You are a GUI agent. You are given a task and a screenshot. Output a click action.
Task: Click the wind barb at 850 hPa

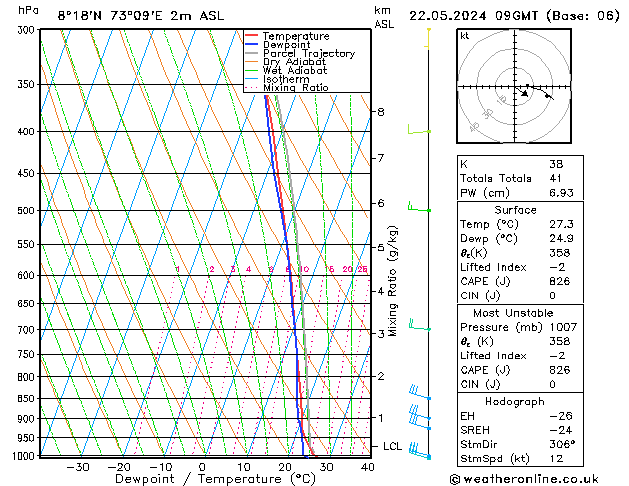click(420, 392)
